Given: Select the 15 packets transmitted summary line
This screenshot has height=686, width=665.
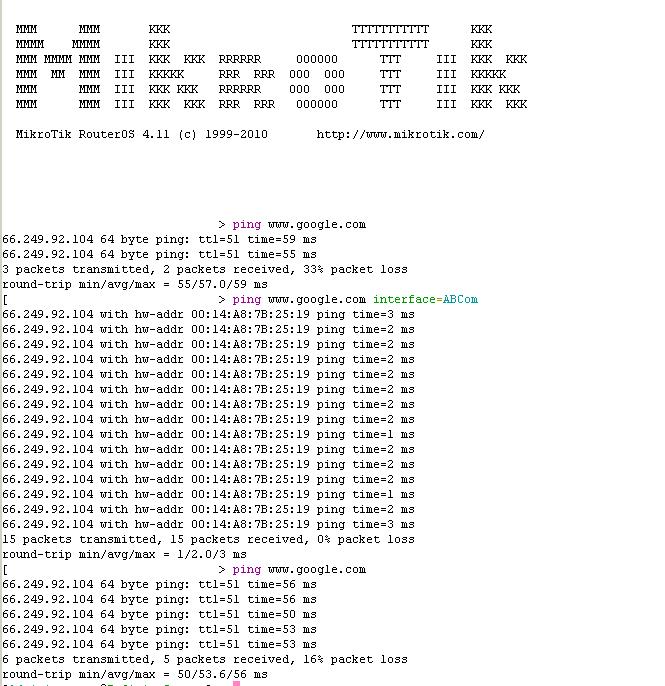Looking at the screenshot, I should pyautogui.click(x=208, y=539).
